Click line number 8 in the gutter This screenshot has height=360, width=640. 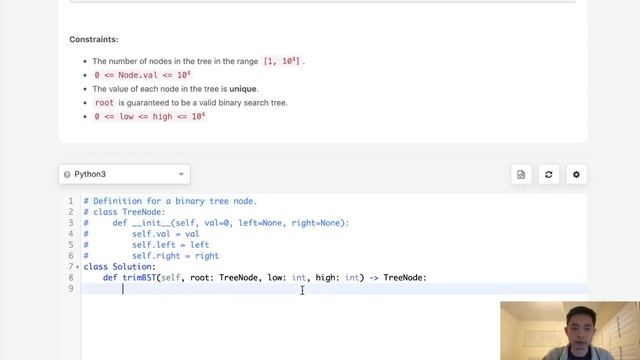click(x=71, y=278)
